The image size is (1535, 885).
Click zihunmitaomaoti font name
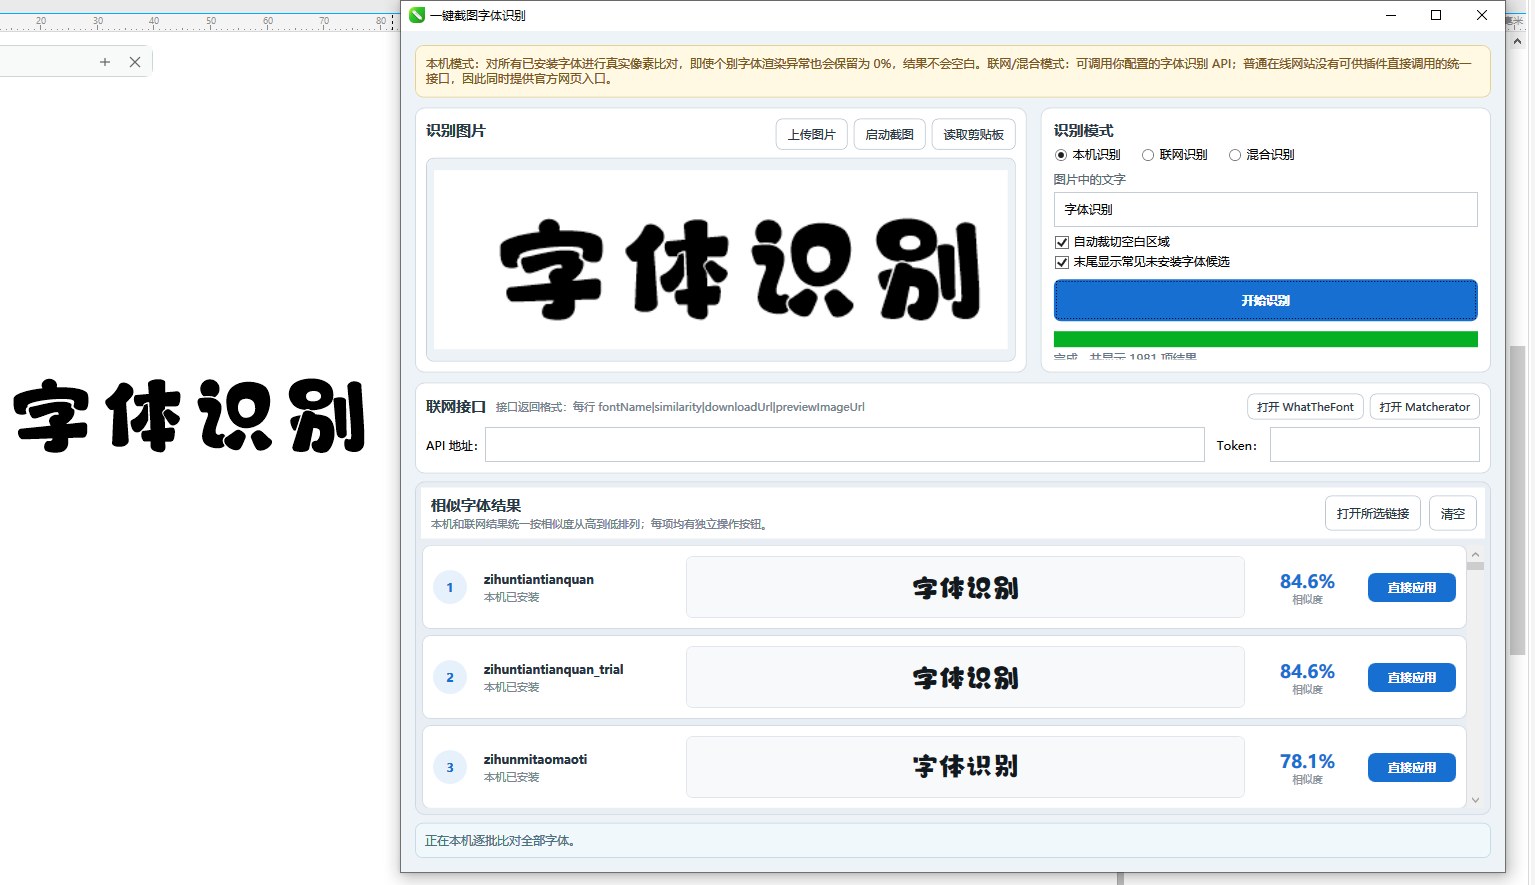tap(535, 760)
